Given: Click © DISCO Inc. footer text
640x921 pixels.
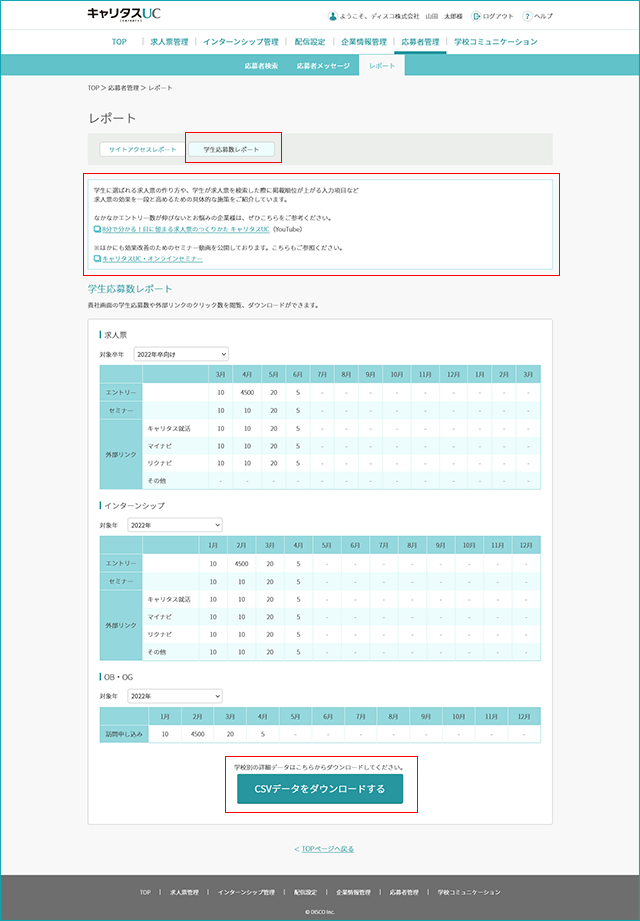Looking at the screenshot, I should click(x=320, y=912).
